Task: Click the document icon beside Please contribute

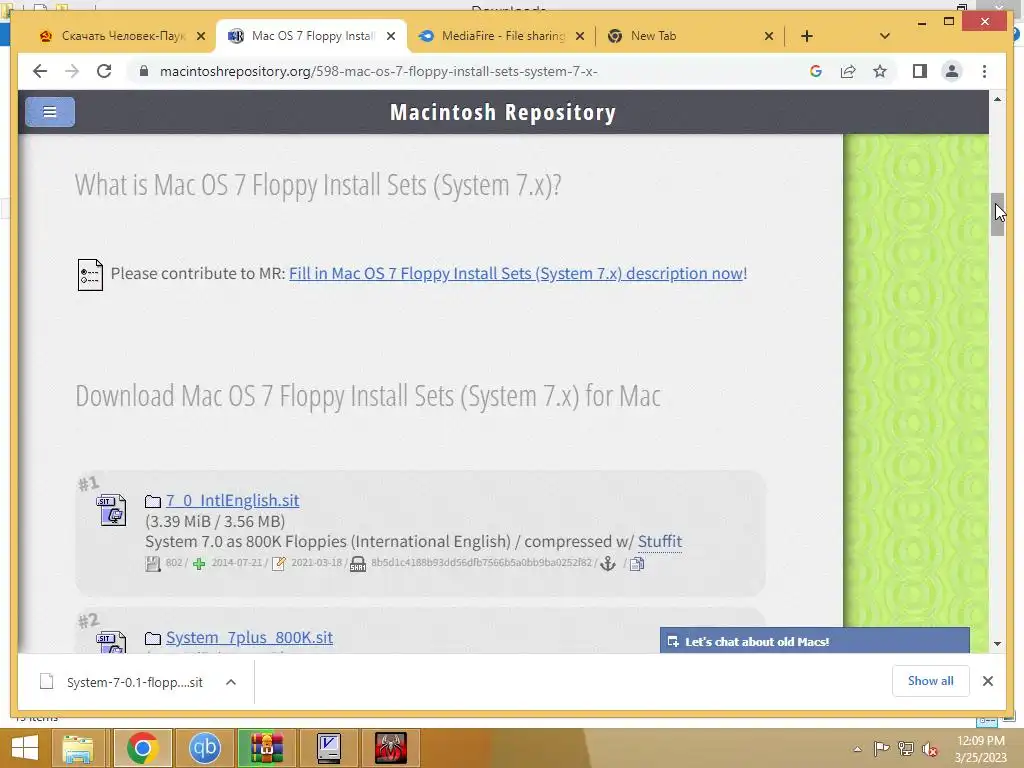Action: click(90, 274)
